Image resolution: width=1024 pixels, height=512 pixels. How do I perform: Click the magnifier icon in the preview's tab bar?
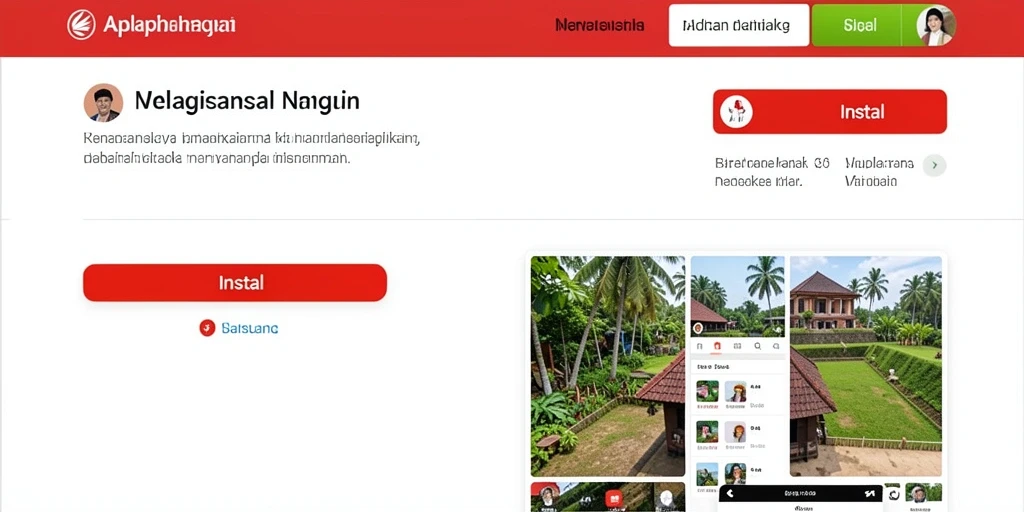tap(758, 346)
